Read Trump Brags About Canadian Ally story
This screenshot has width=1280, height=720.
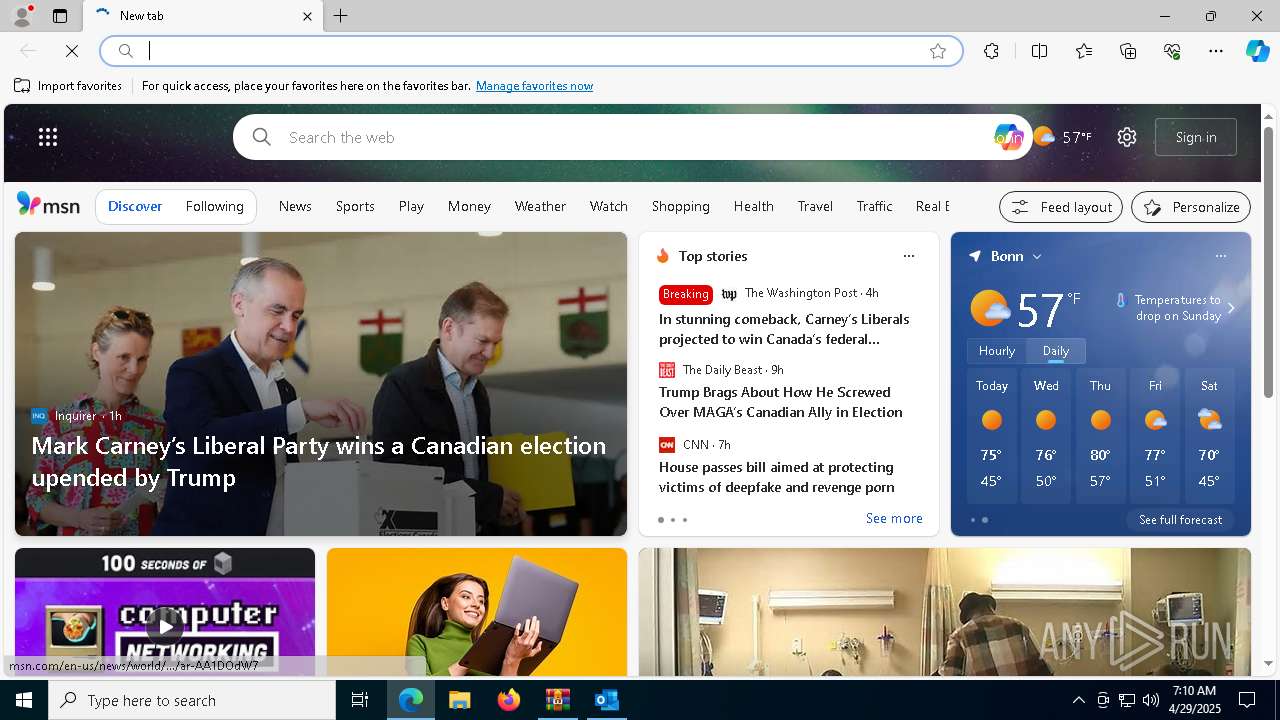pyautogui.click(x=780, y=402)
